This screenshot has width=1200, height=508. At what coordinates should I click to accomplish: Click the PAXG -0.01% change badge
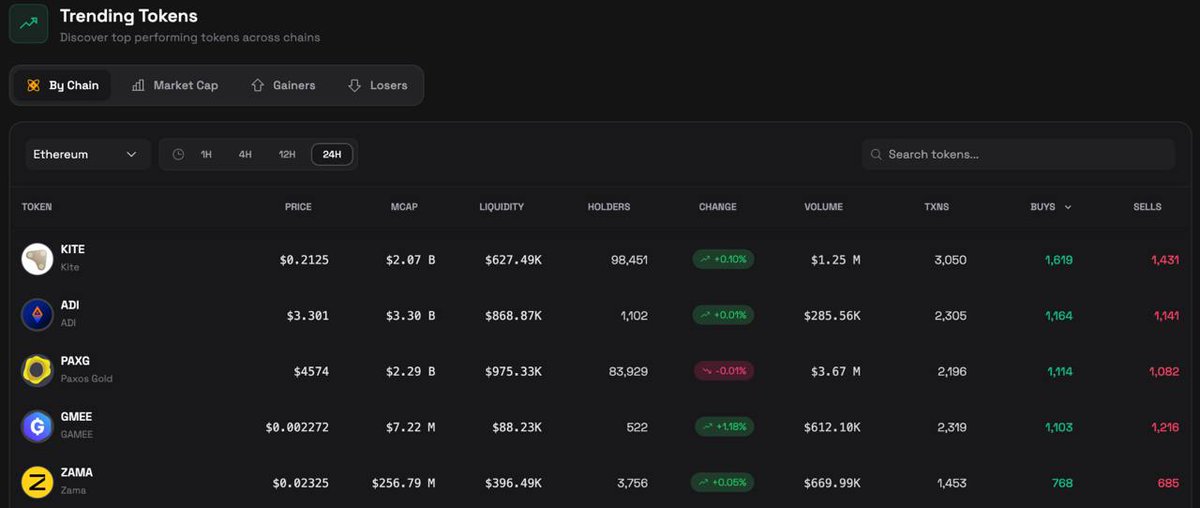724,371
